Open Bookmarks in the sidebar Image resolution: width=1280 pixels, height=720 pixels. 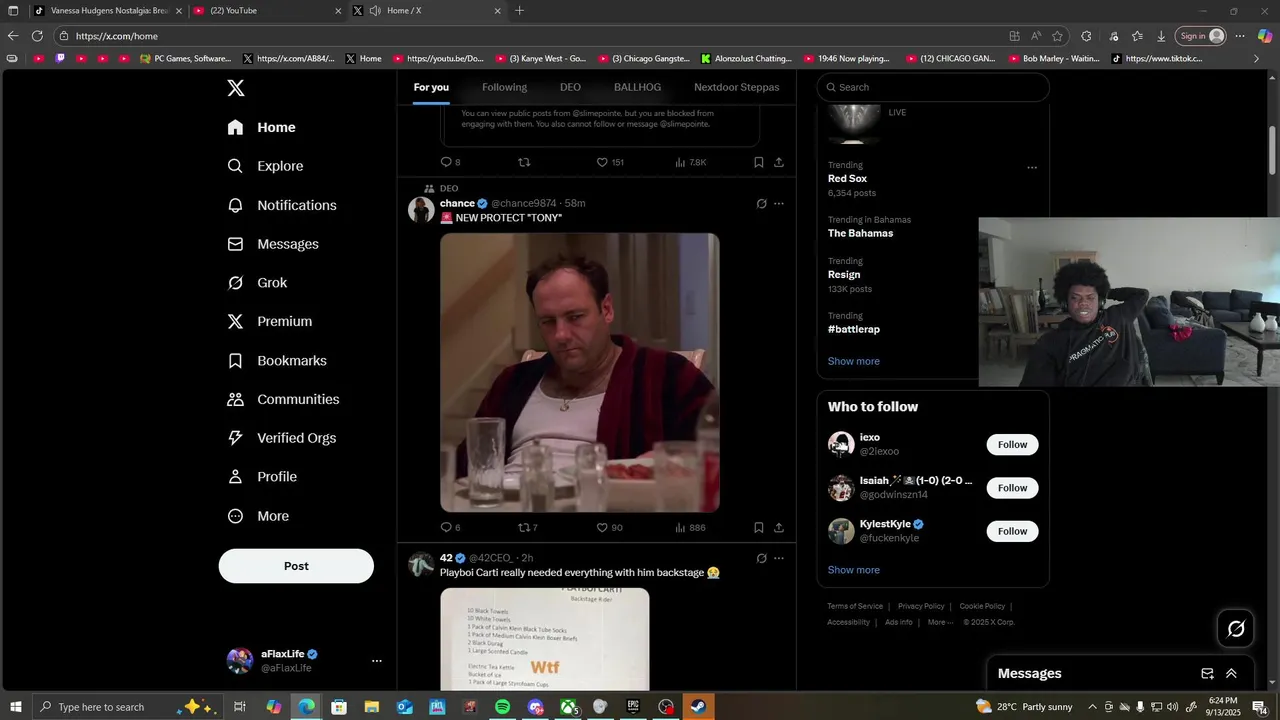coord(277,360)
